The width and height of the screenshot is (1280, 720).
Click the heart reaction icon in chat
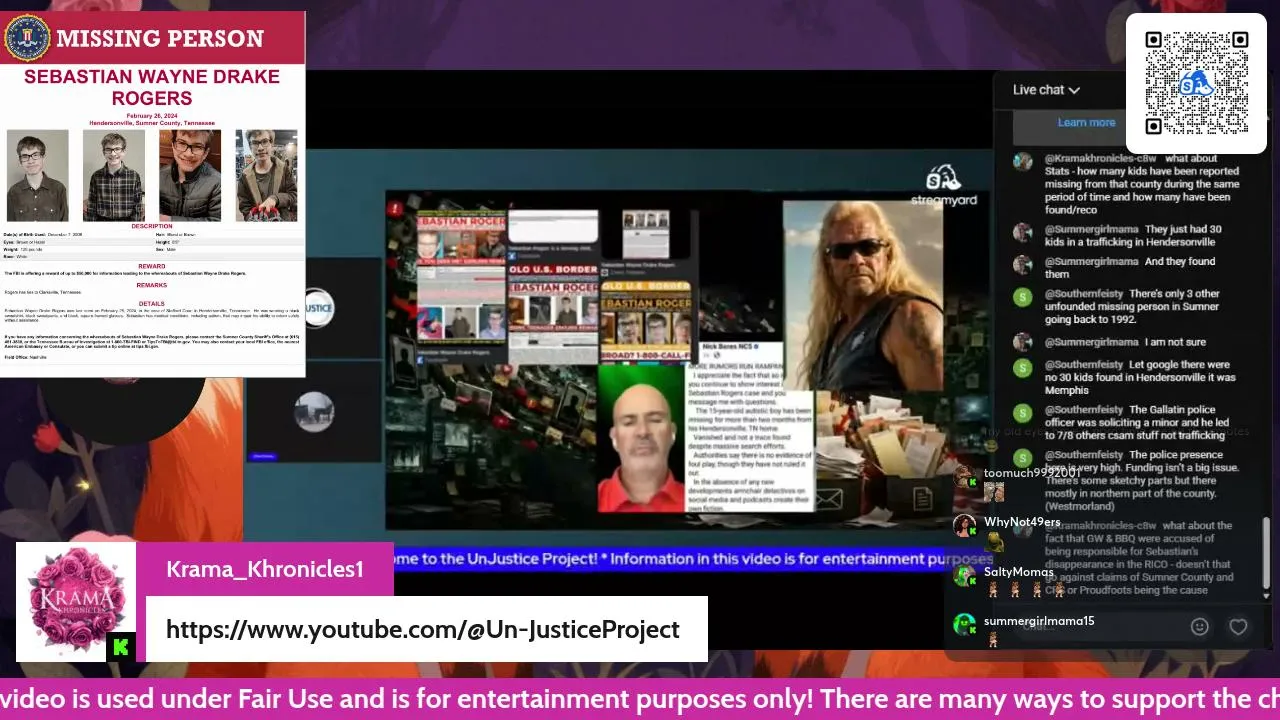(1238, 627)
